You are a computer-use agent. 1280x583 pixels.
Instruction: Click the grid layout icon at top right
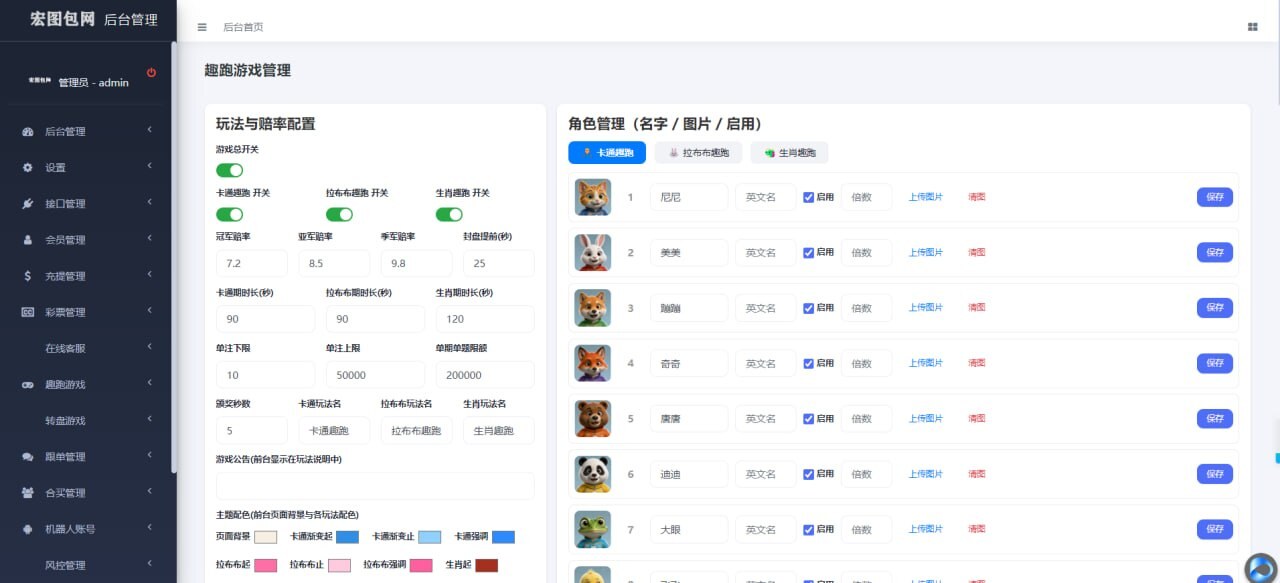[x=1253, y=27]
